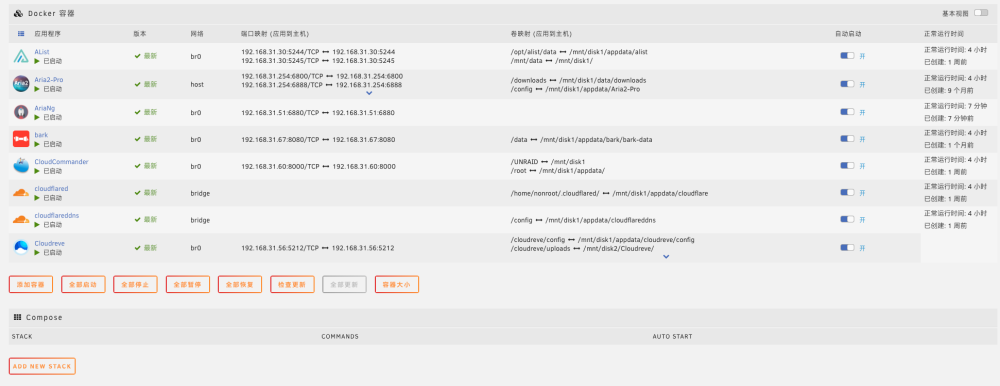Toggle autostart for bark
Viewport: 1000px width, 386px height.
[847, 138]
